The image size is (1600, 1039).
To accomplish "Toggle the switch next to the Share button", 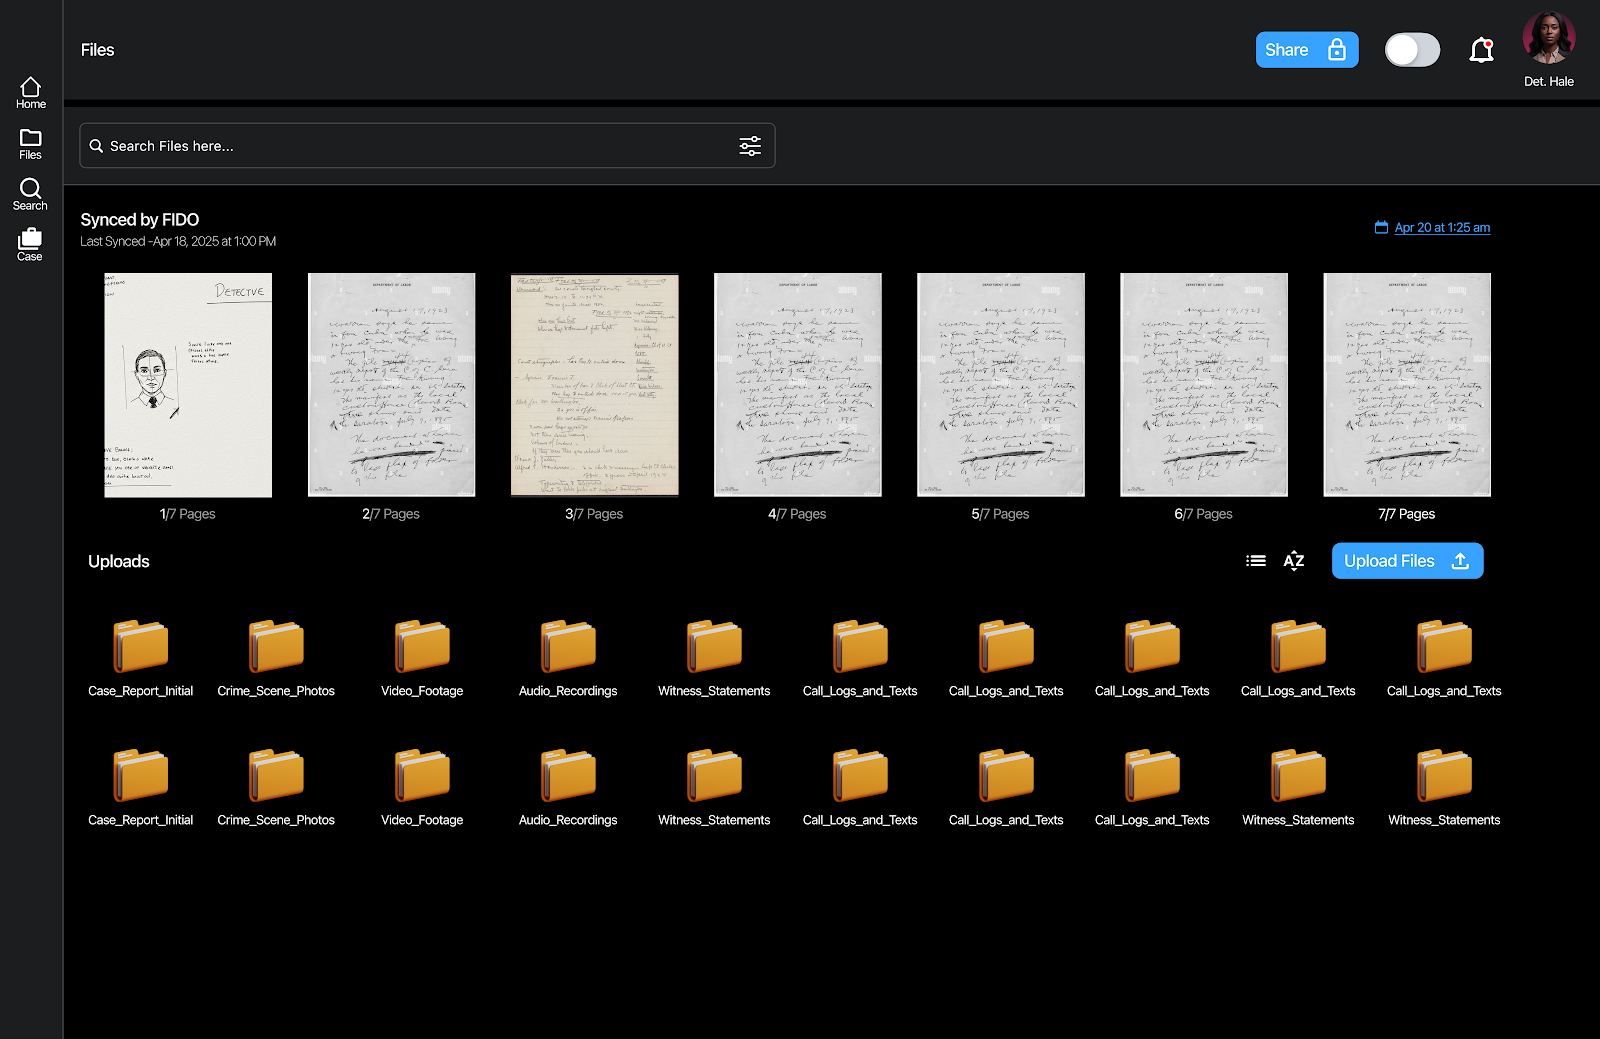I will pyautogui.click(x=1412, y=50).
